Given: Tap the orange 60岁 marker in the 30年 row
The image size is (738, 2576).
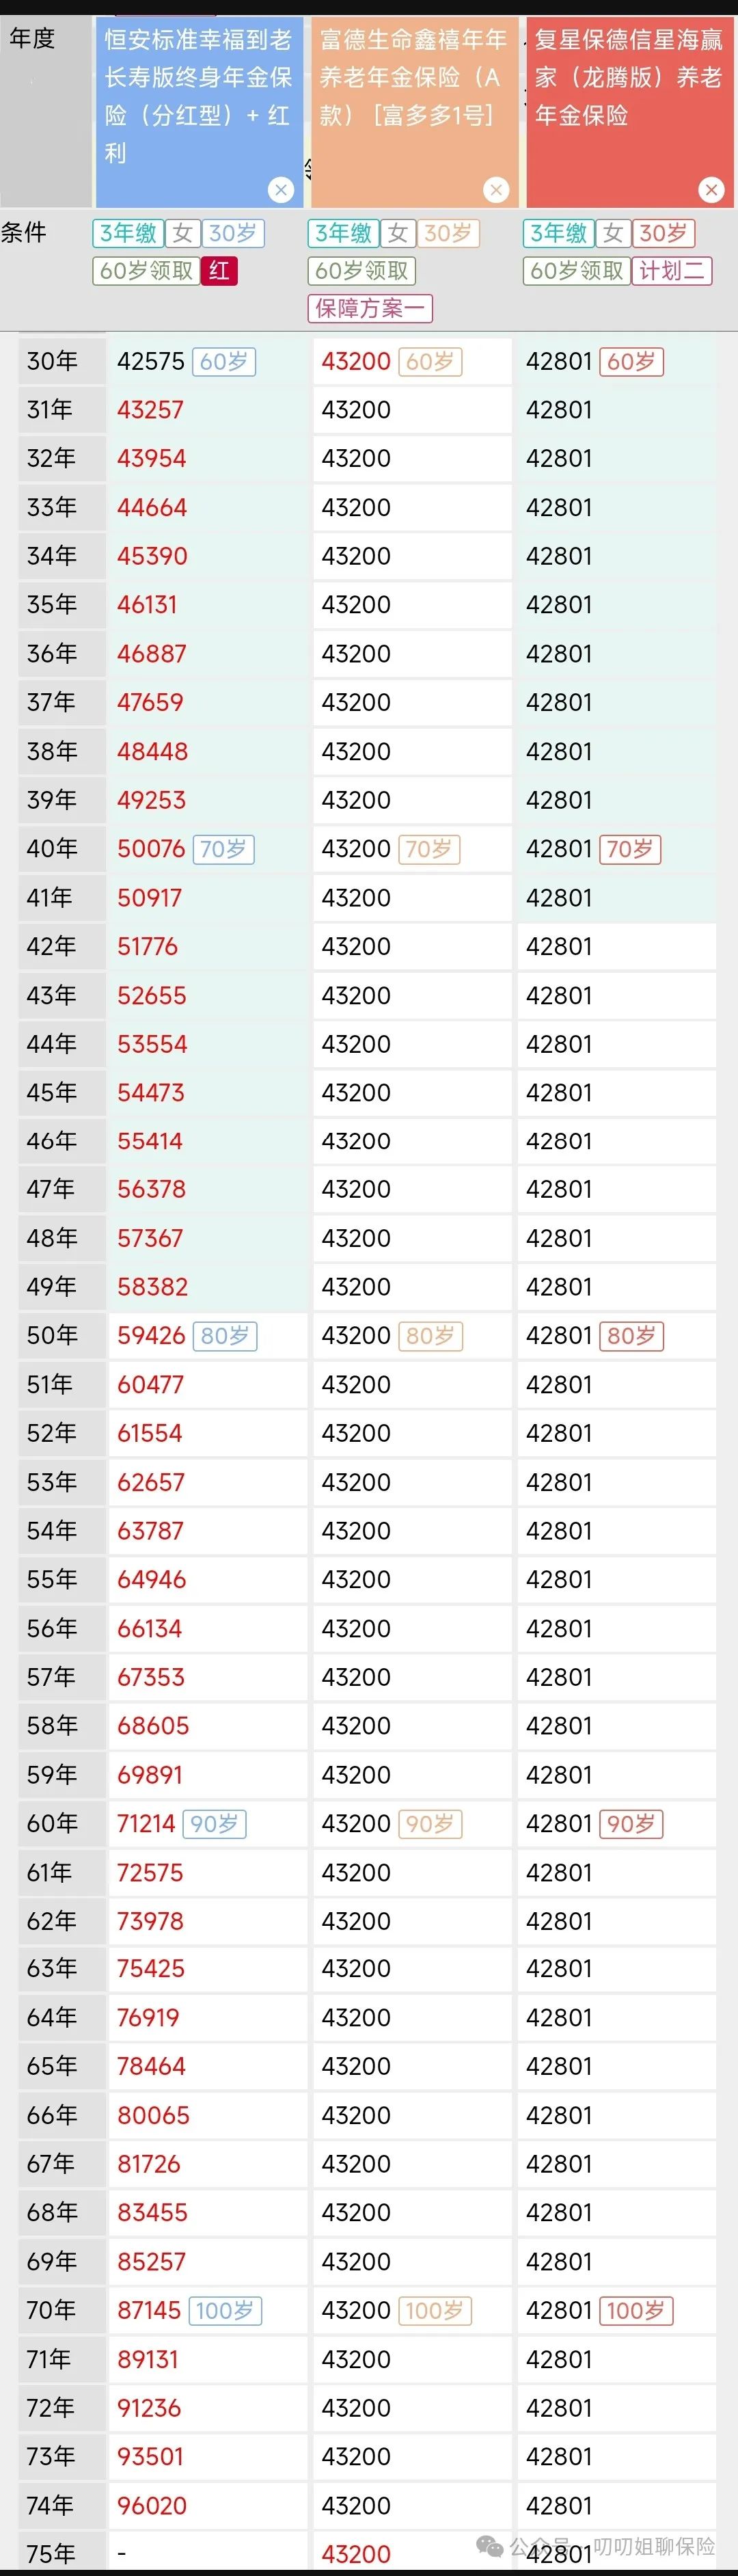Looking at the screenshot, I should (x=430, y=362).
